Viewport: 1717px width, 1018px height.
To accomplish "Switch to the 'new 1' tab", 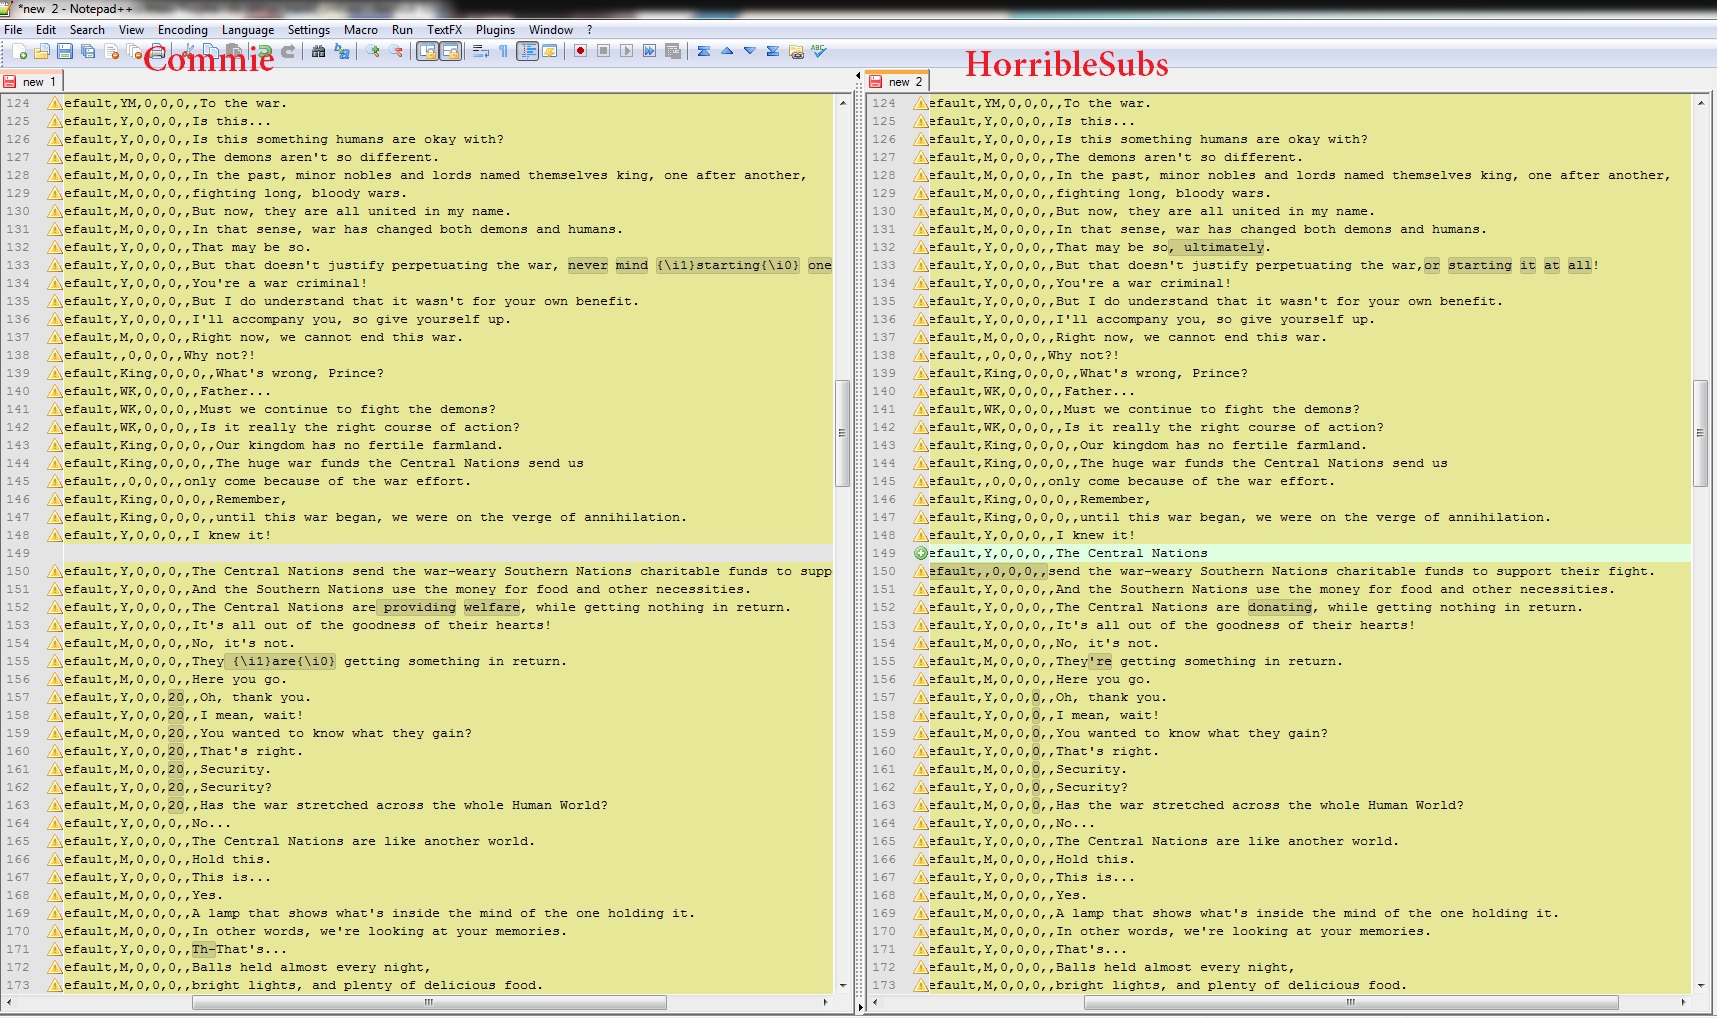I will [x=32, y=82].
